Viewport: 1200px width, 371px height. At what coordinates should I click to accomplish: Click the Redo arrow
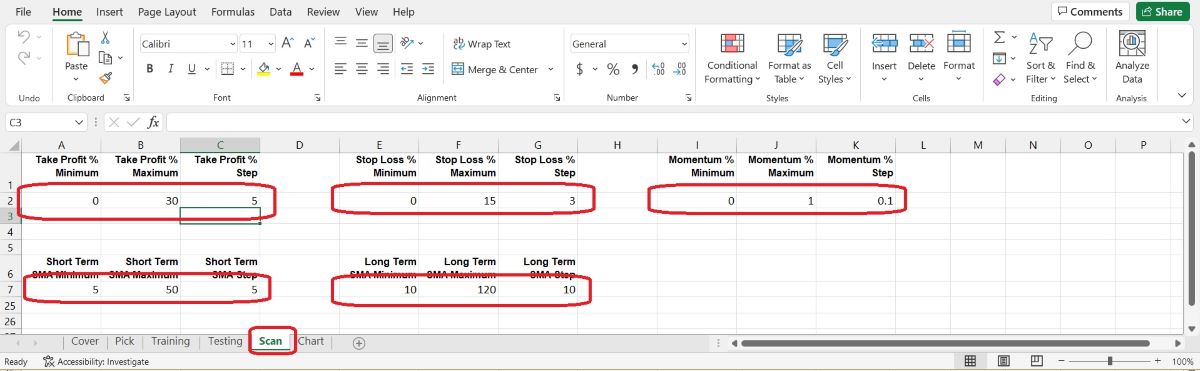pos(24,57)
